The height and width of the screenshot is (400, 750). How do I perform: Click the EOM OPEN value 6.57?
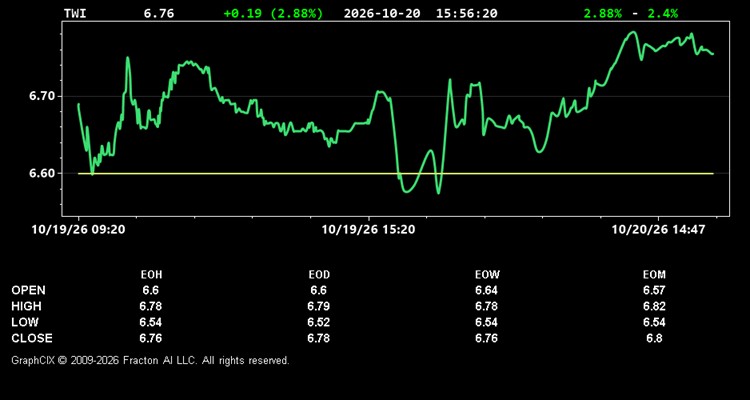654,290
